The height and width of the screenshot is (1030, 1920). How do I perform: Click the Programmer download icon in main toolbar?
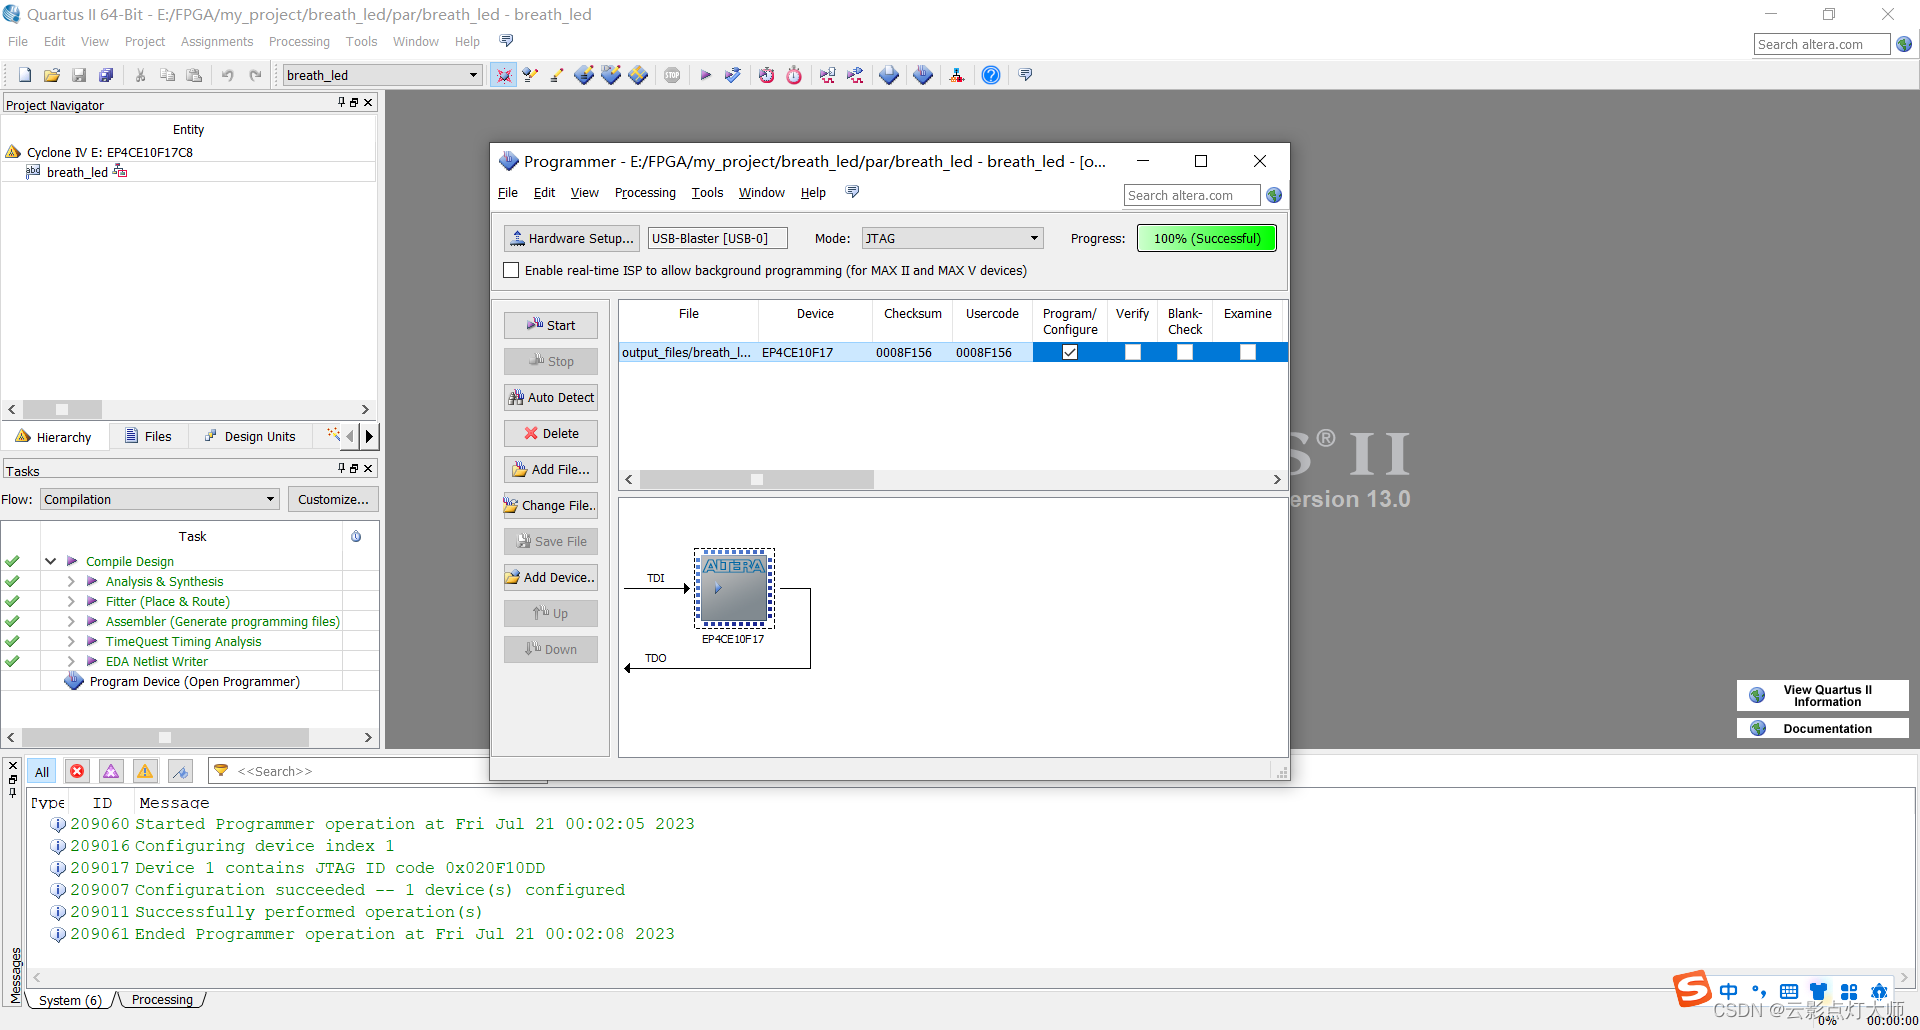click(923, 75)
